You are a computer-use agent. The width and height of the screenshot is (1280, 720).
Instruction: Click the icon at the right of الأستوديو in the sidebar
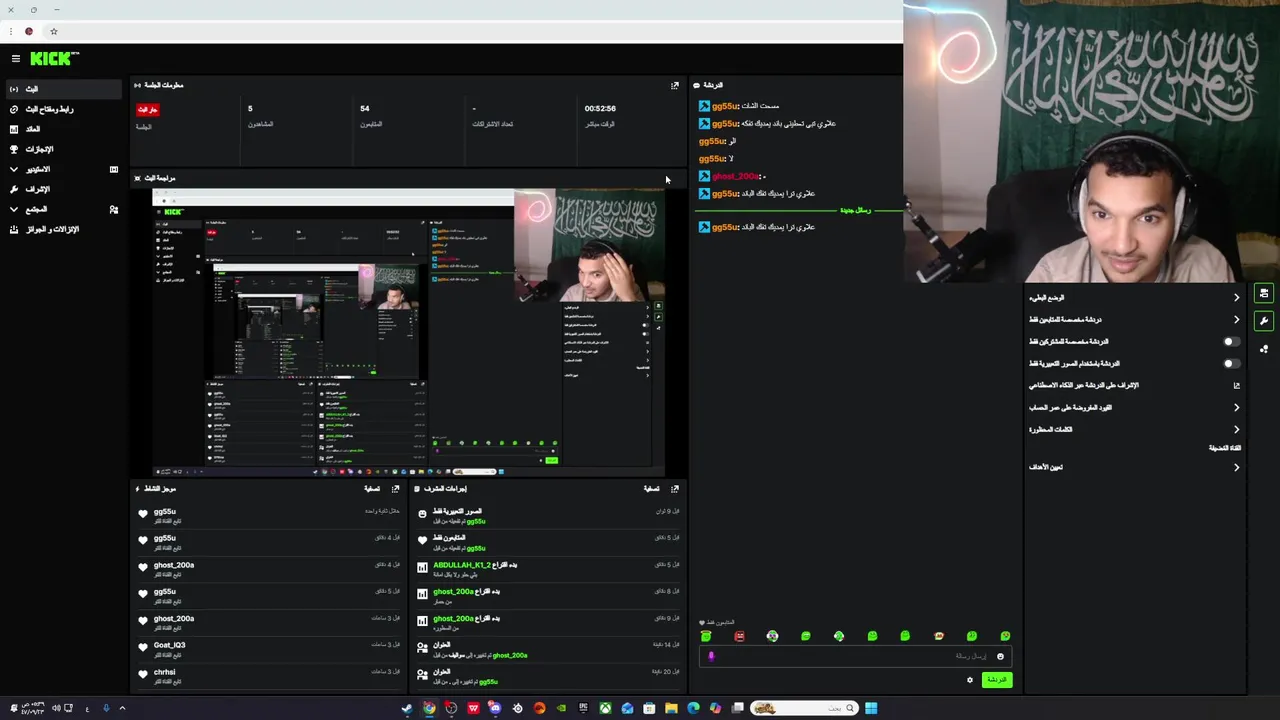tap(114, 169)
